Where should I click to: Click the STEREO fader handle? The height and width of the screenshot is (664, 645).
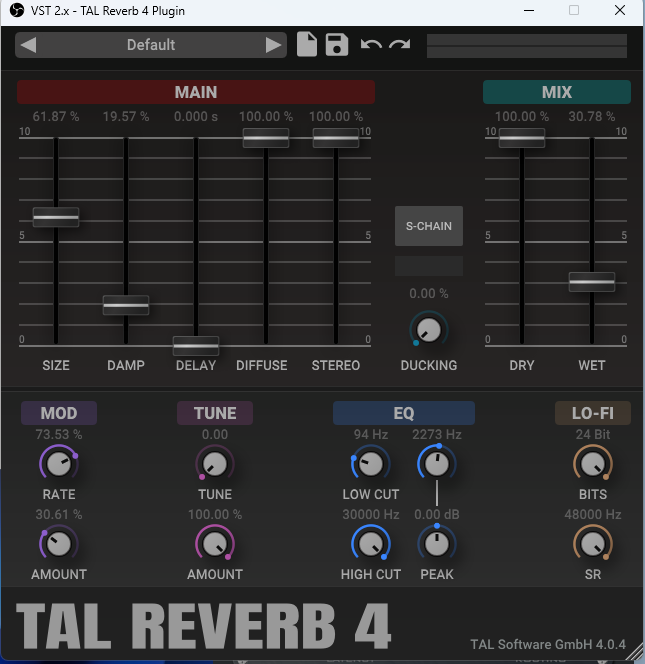[x=336, y=138]
